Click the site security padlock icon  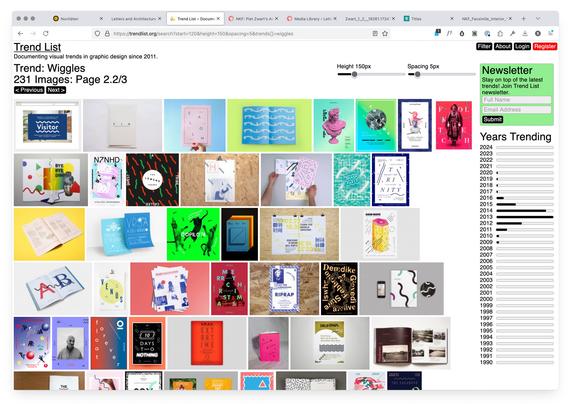107,34
